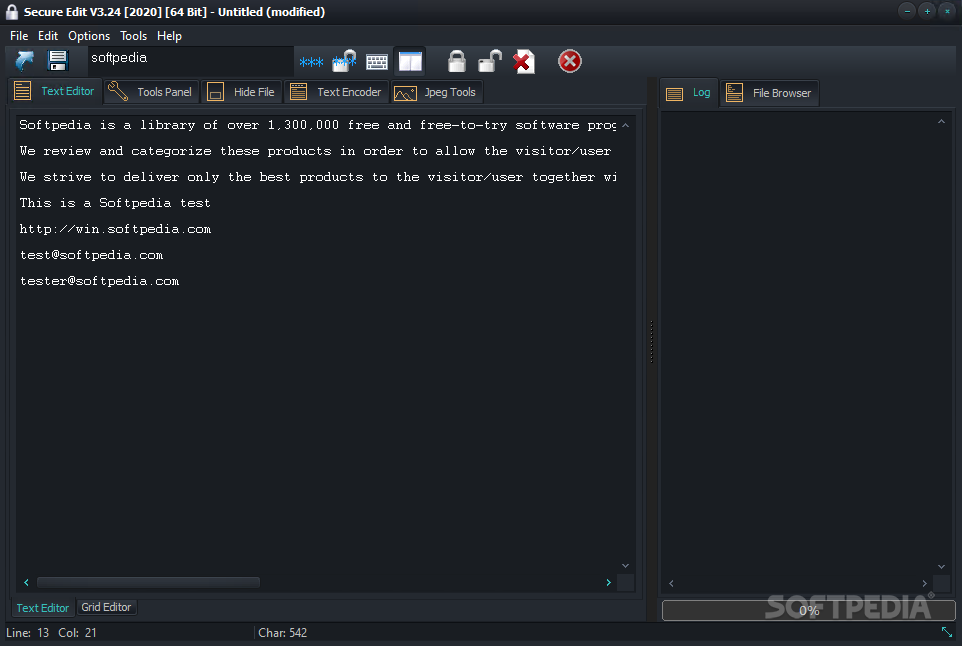Open the File Browser tab
The height and width of the screenshot is (646, 962).
pyautogui.click(x=769, y=93)
